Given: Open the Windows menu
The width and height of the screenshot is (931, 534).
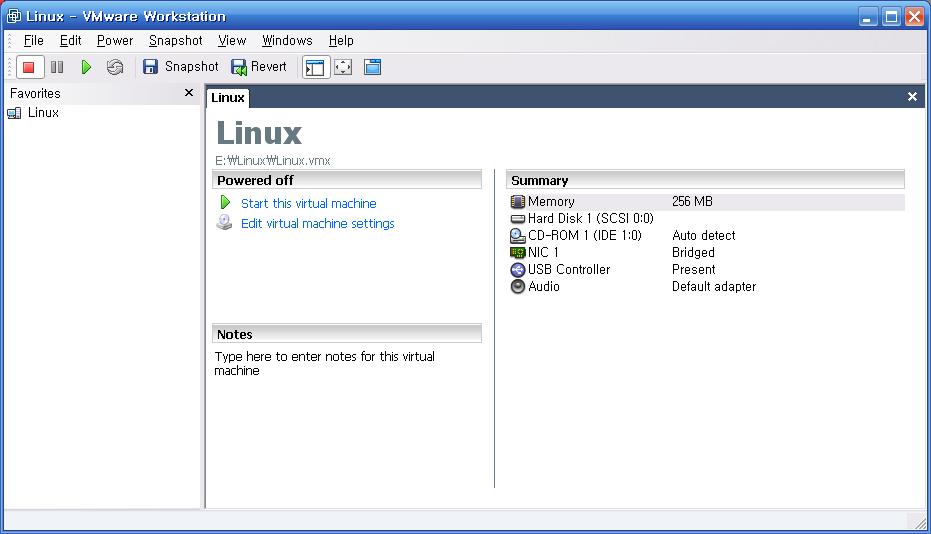Looking at the screenshot, I should point(287,40).
